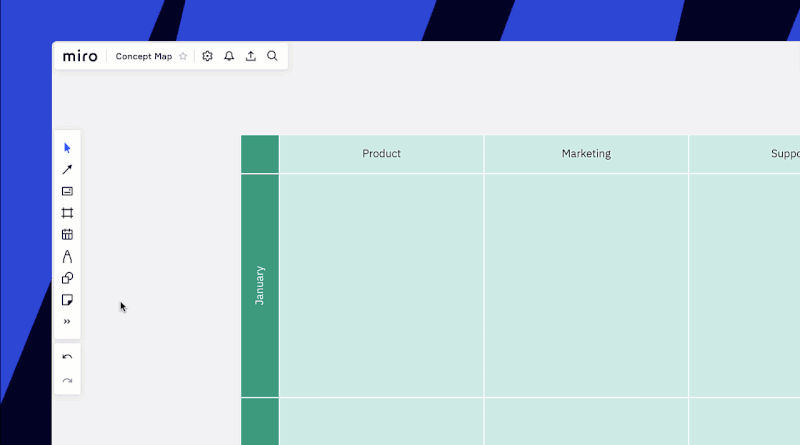The width and height of the screenshot is (800, 445).
Task: Select the cursor selection tool
Action: click(67, 148)
